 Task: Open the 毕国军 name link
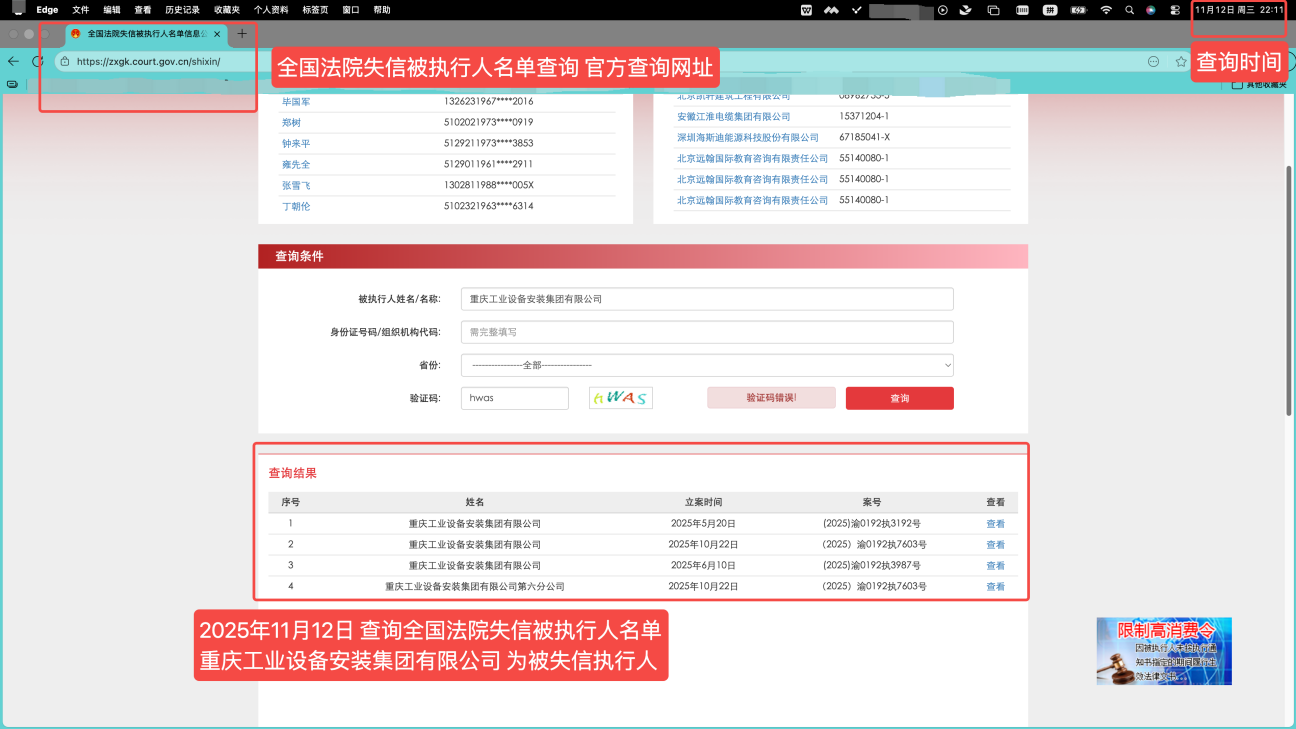point(296,102)
